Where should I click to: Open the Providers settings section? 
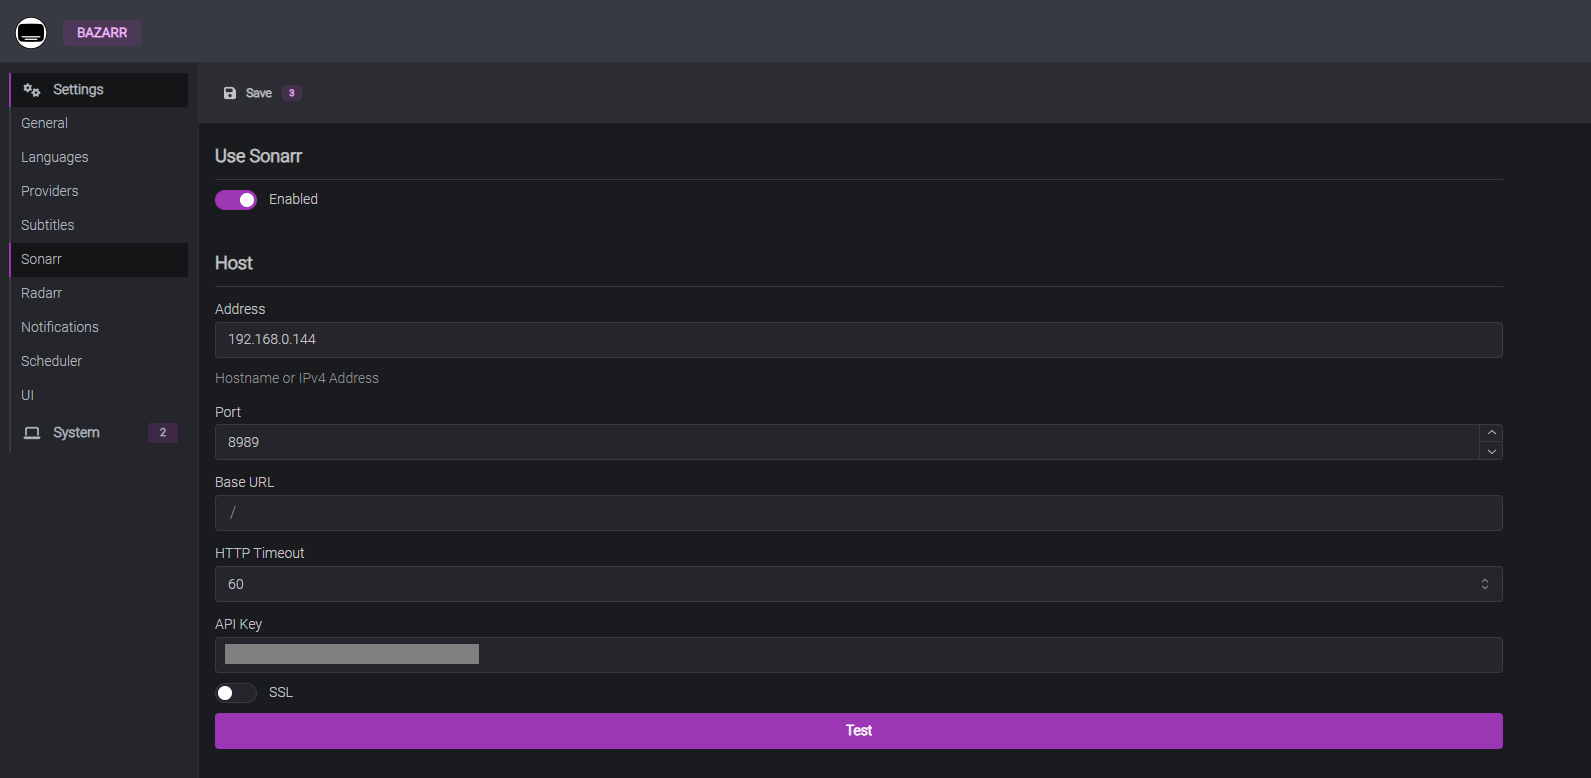(x=49, y=190)
